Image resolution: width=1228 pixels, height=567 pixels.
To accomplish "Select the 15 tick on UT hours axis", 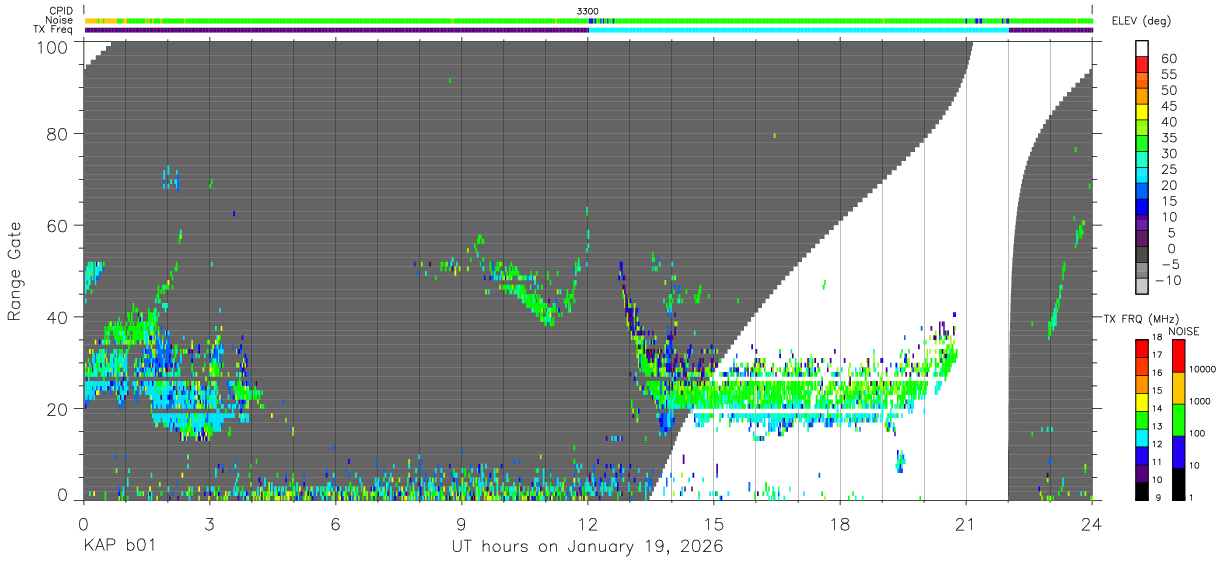I will 714,524.
